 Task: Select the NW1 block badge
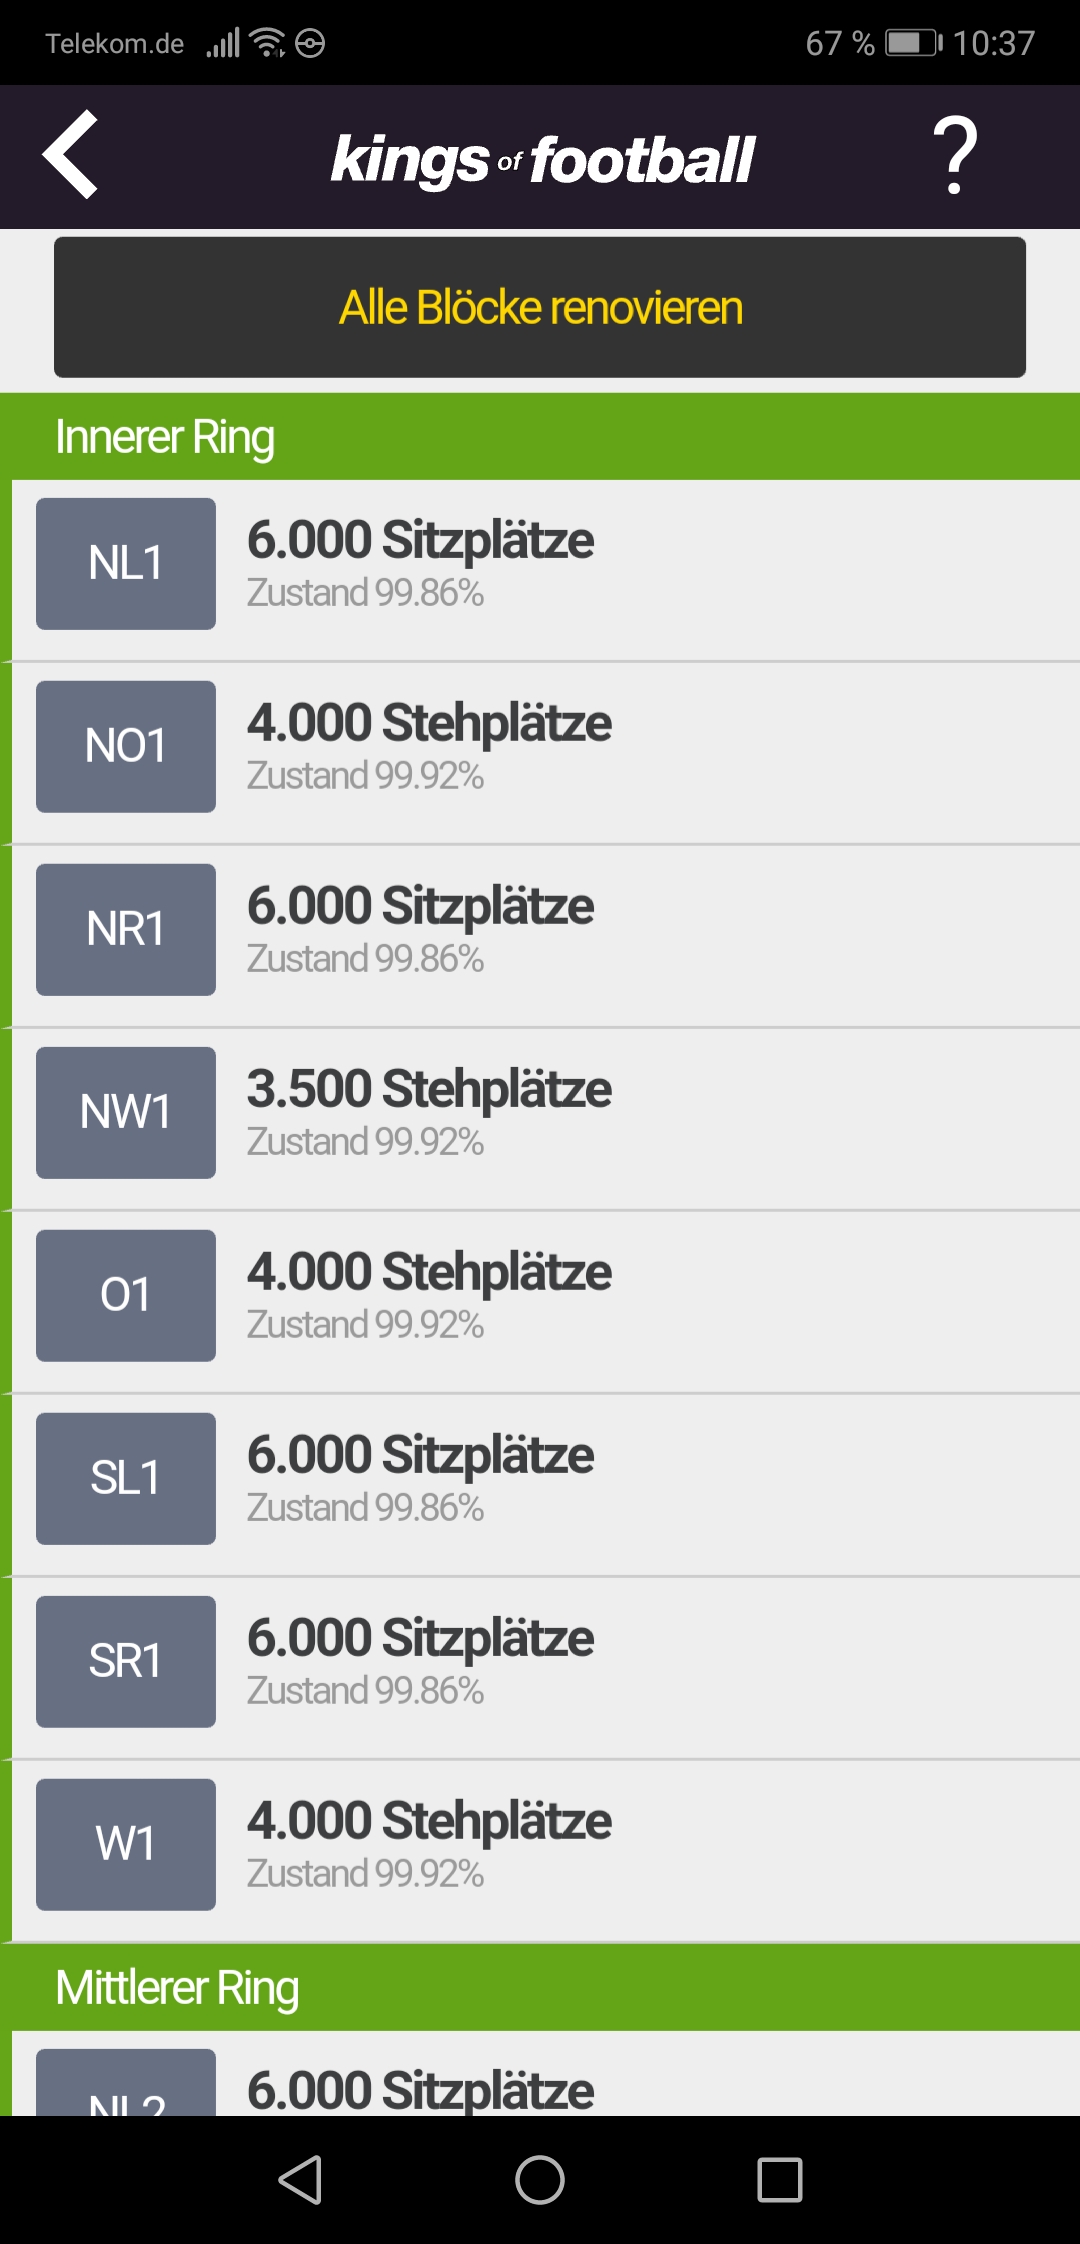(x=126, y=1113)
